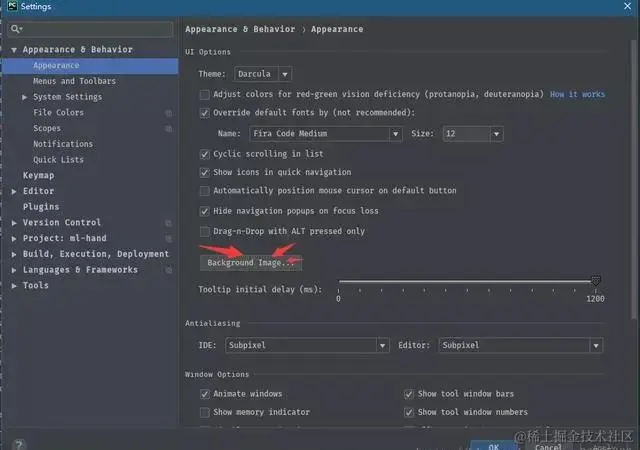The width and height of the screenshot is (640, 450).
Task: Expand Version Control section arrow
Action: point(14,223)
